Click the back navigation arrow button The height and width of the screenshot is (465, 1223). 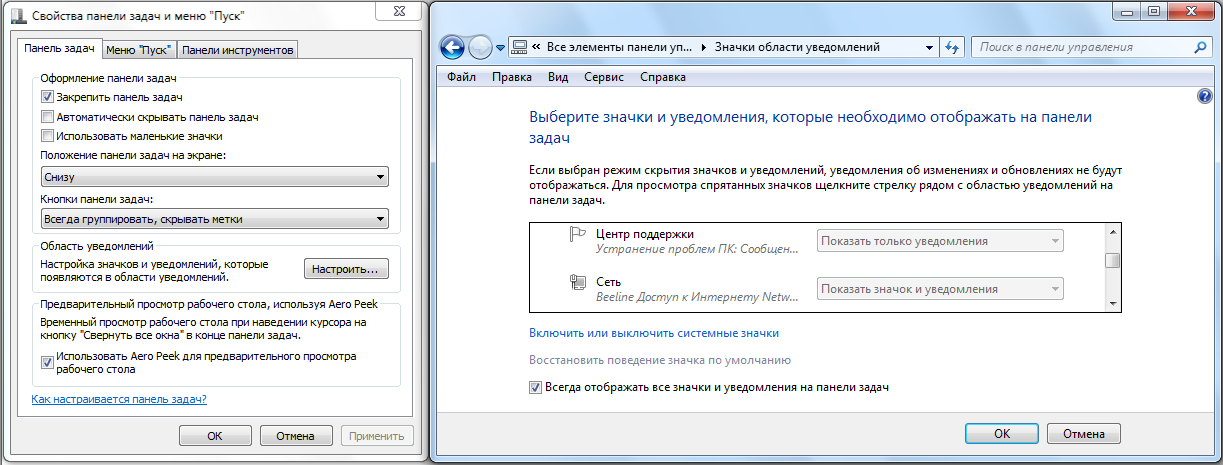click(x=452, y=47)
